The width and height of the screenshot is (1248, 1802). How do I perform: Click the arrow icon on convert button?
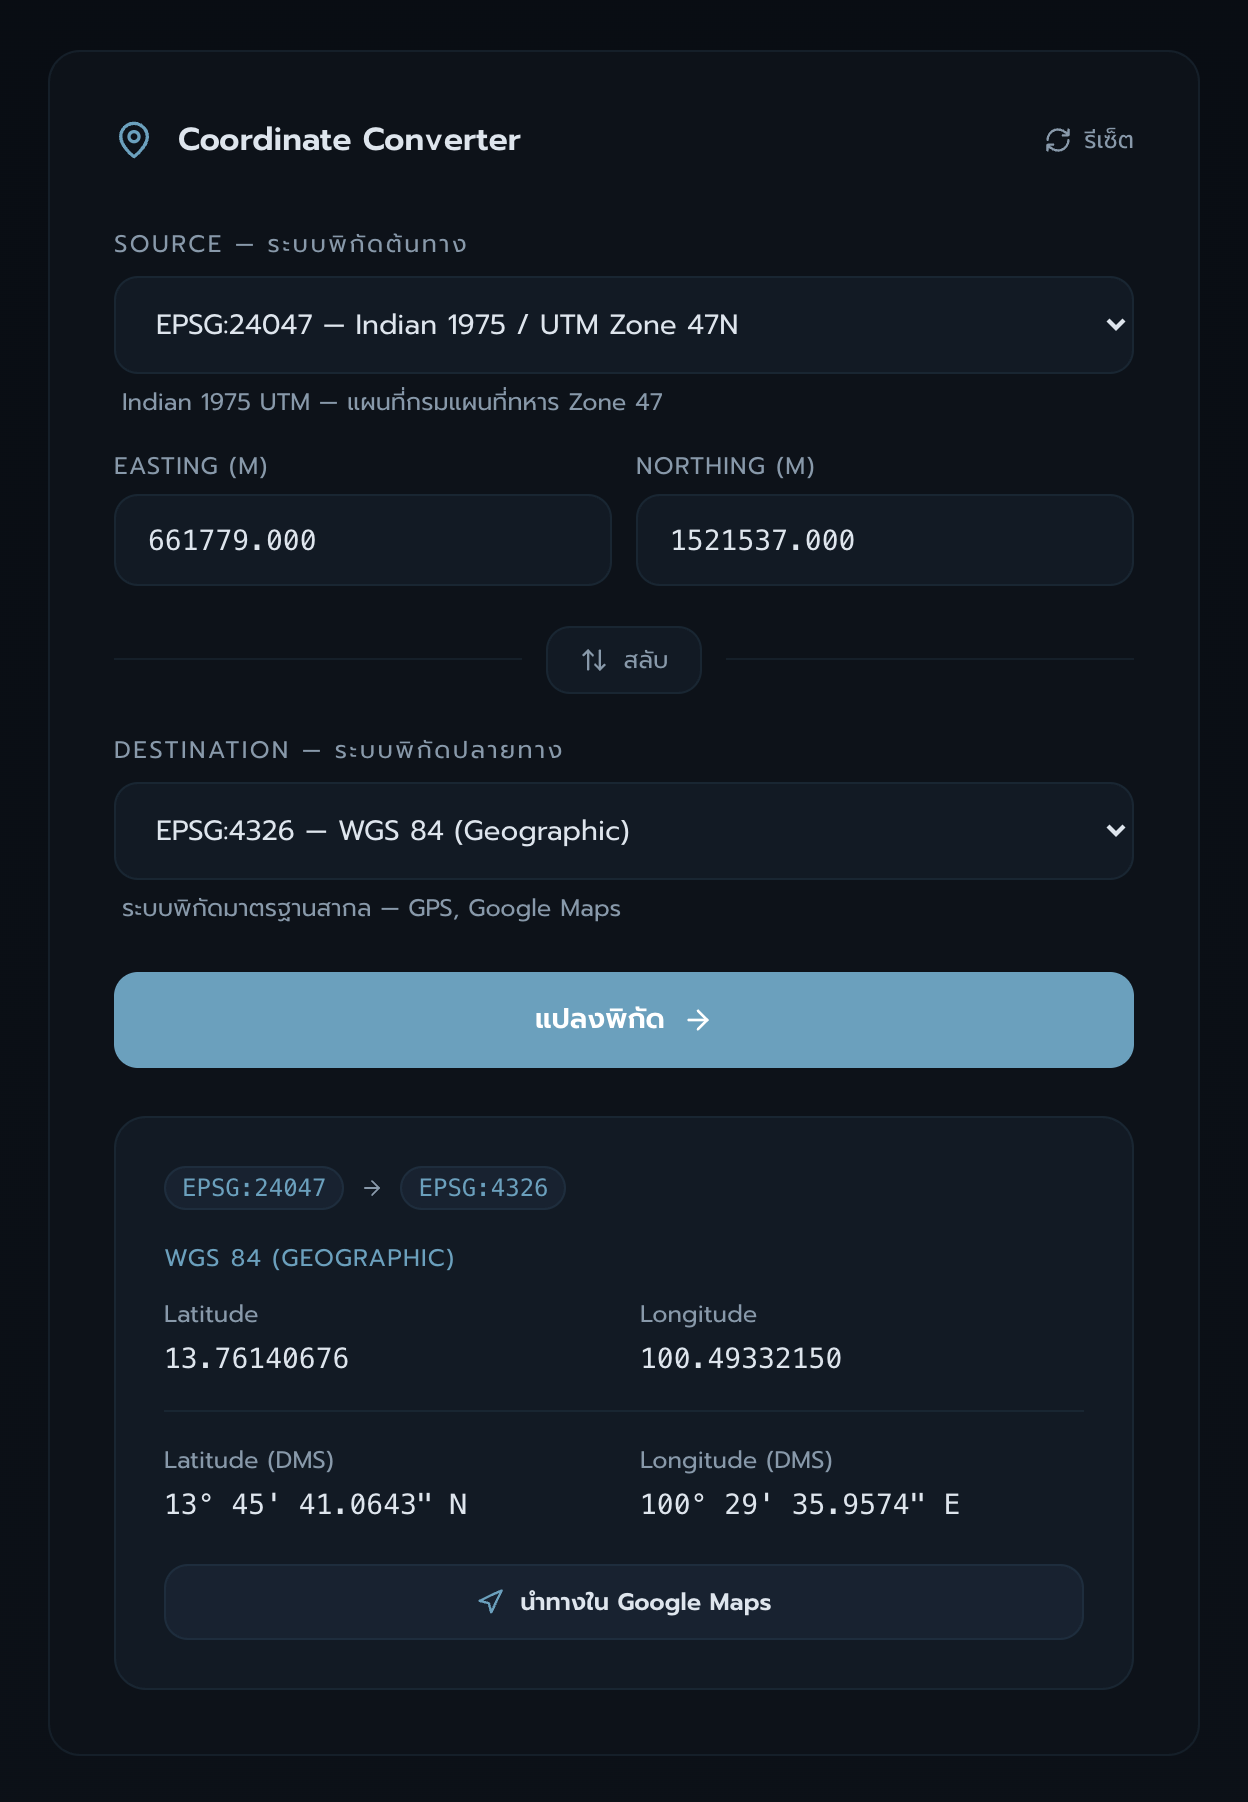point(698,1019)
